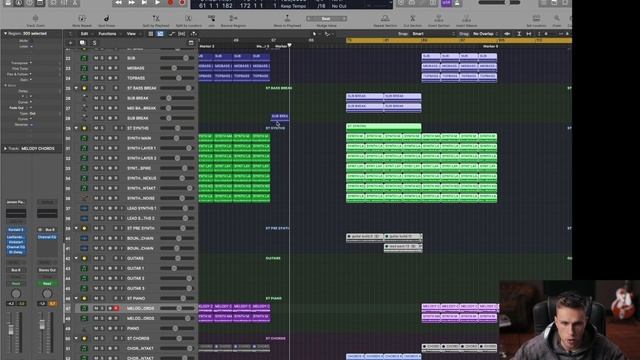Mute the GUITAR 1 track
Screen dimensions: 640x360
(96, 268)
